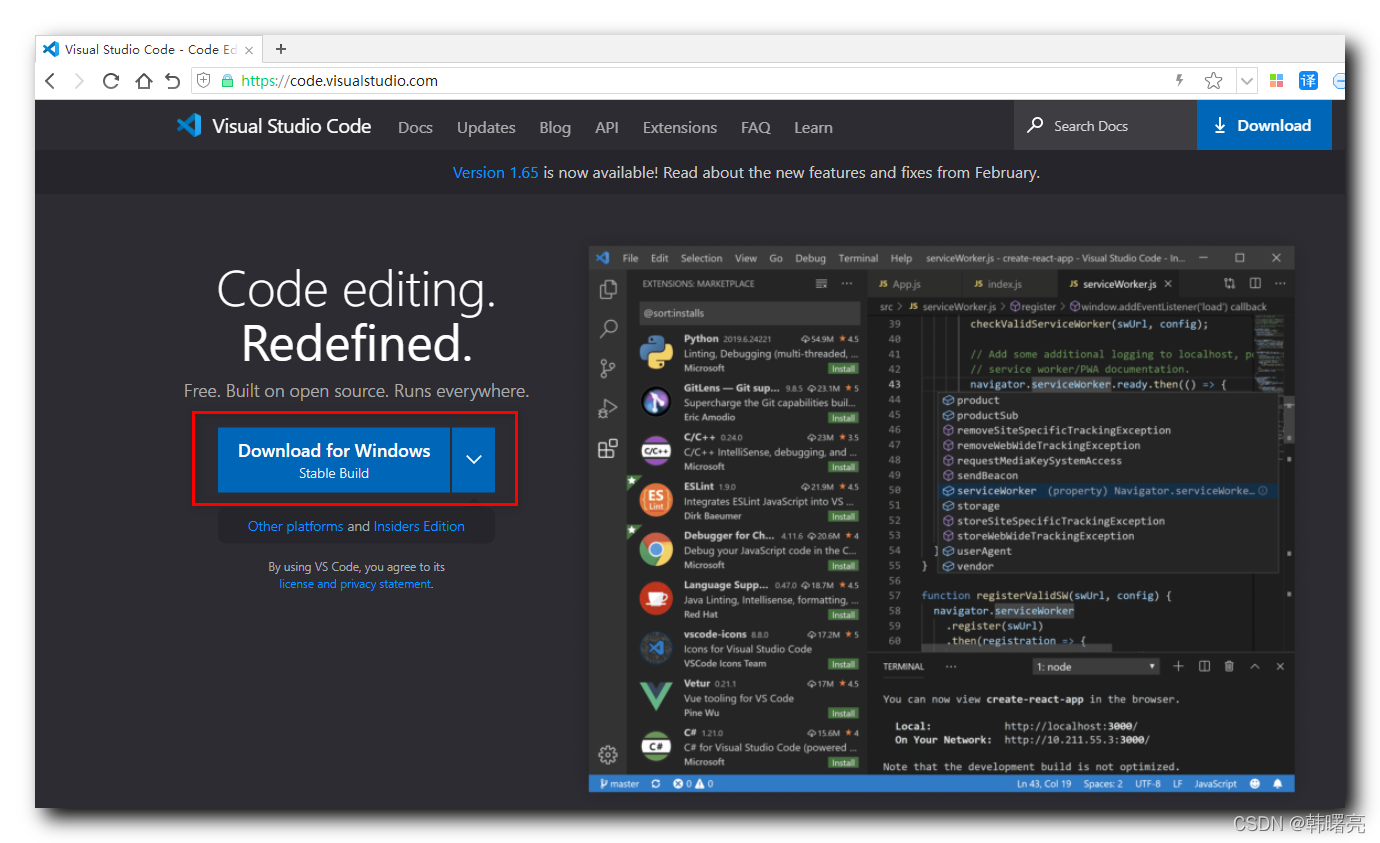
Task: Click the Source Control icon in the activity bar
Action: (608, 369)
